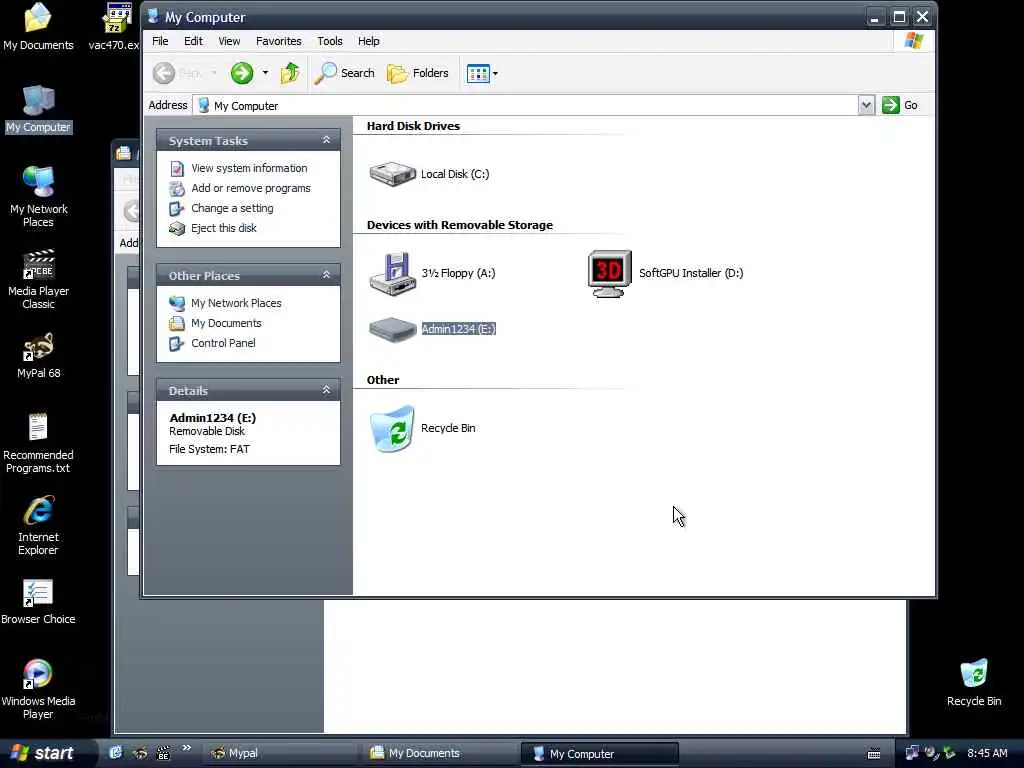The width and height of the screenshot is (1024, 768).
Task: Click the Go button beside address bar
Action: (900, 105)
